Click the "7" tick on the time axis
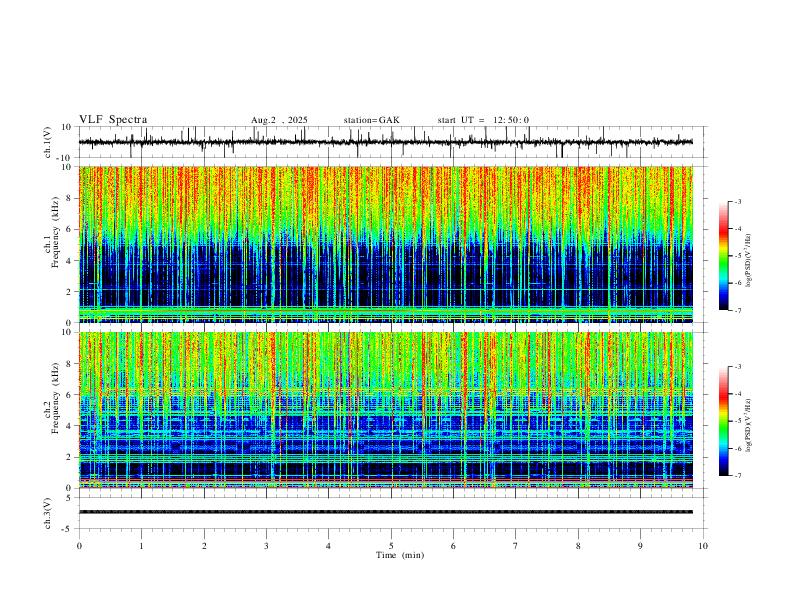792x612 pixels. [x=516, y=546]
